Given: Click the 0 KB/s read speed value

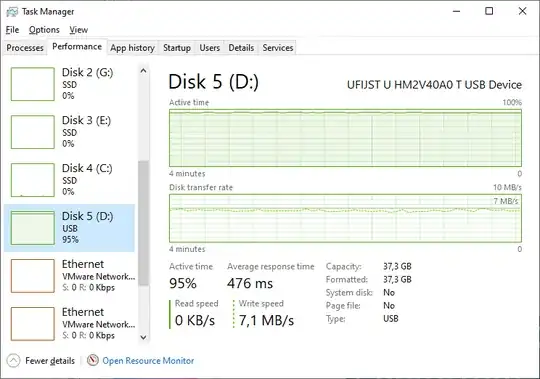Looking at the screenshot, I should tap(195, 320).
